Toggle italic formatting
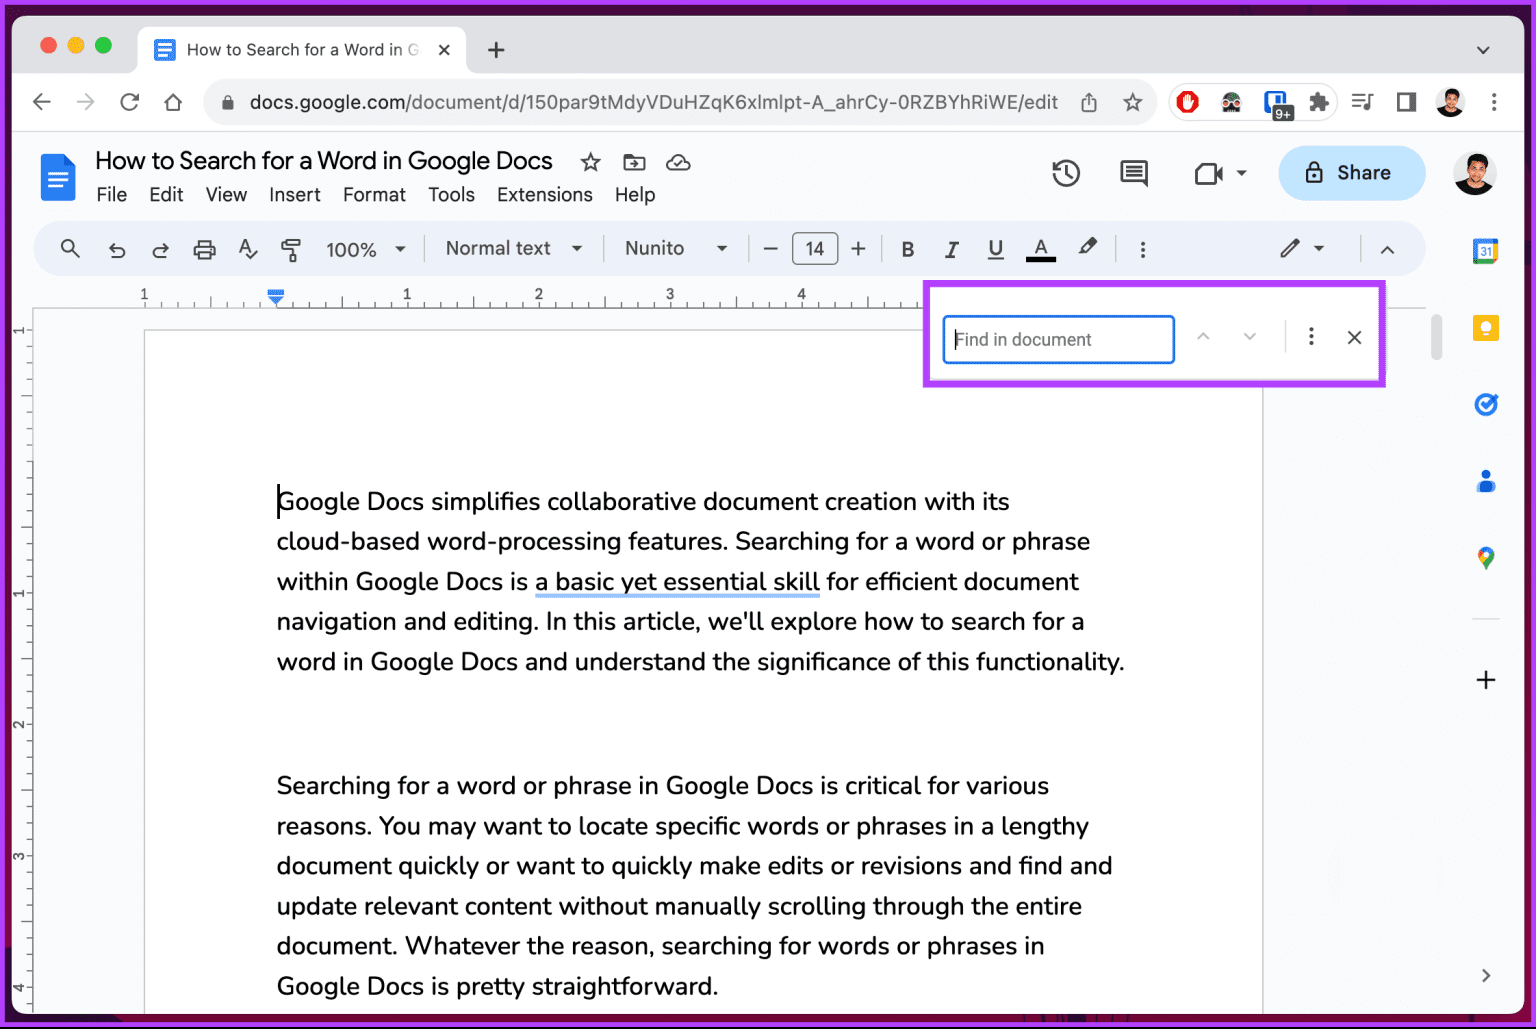 (951, 248)
